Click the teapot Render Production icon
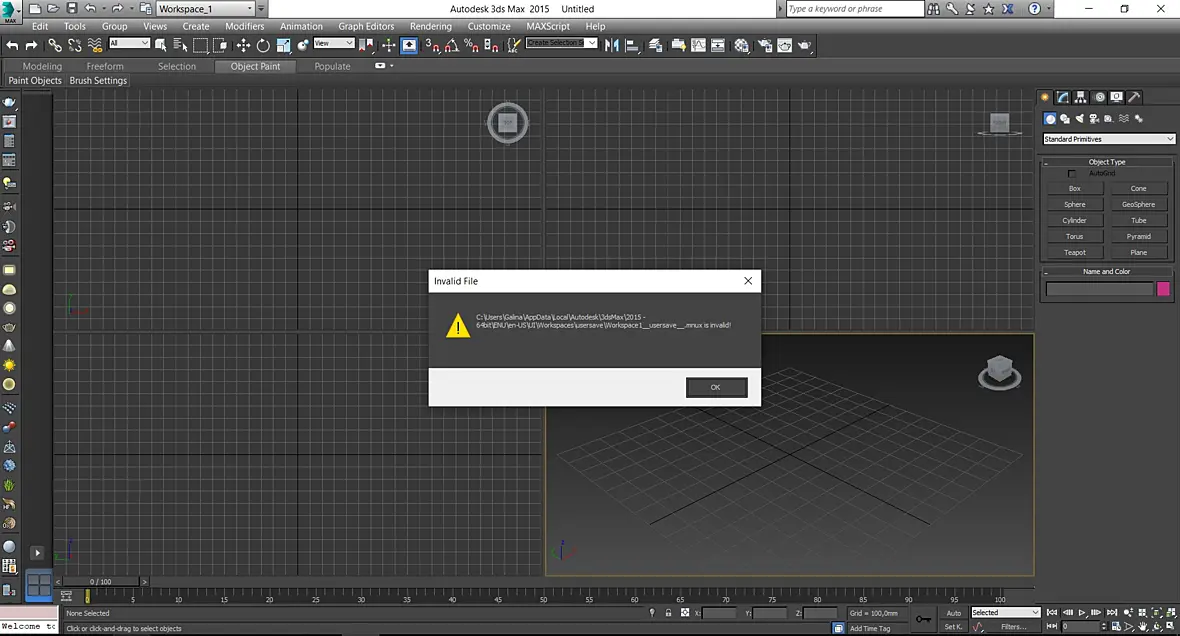This screenshot has height=636, width=1180. tap(804, 45)
